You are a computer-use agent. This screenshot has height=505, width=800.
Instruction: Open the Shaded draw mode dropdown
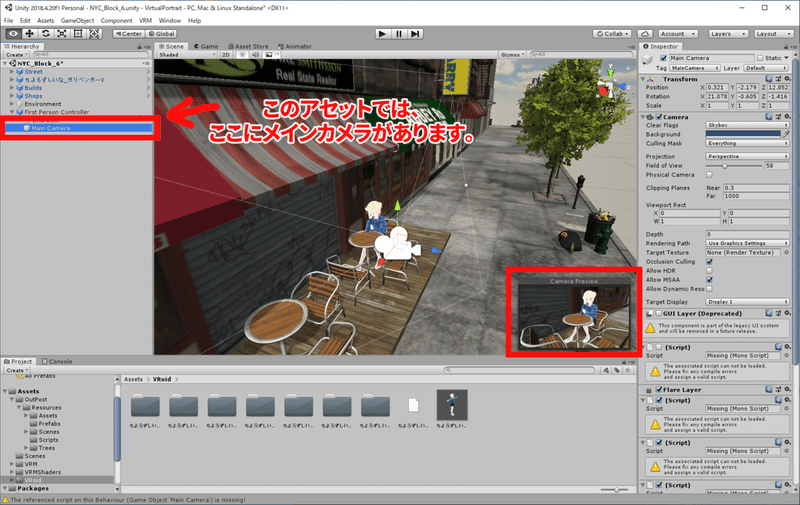coord(187,55)
